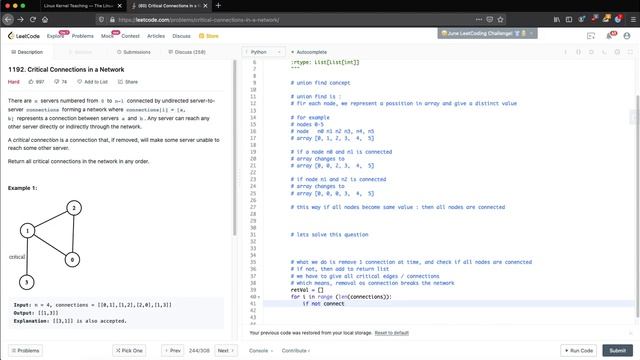Image resolution: width=640 pixels, height=360 pixels.
Task: Click the browser address bar URL
Action: [198, 20]
